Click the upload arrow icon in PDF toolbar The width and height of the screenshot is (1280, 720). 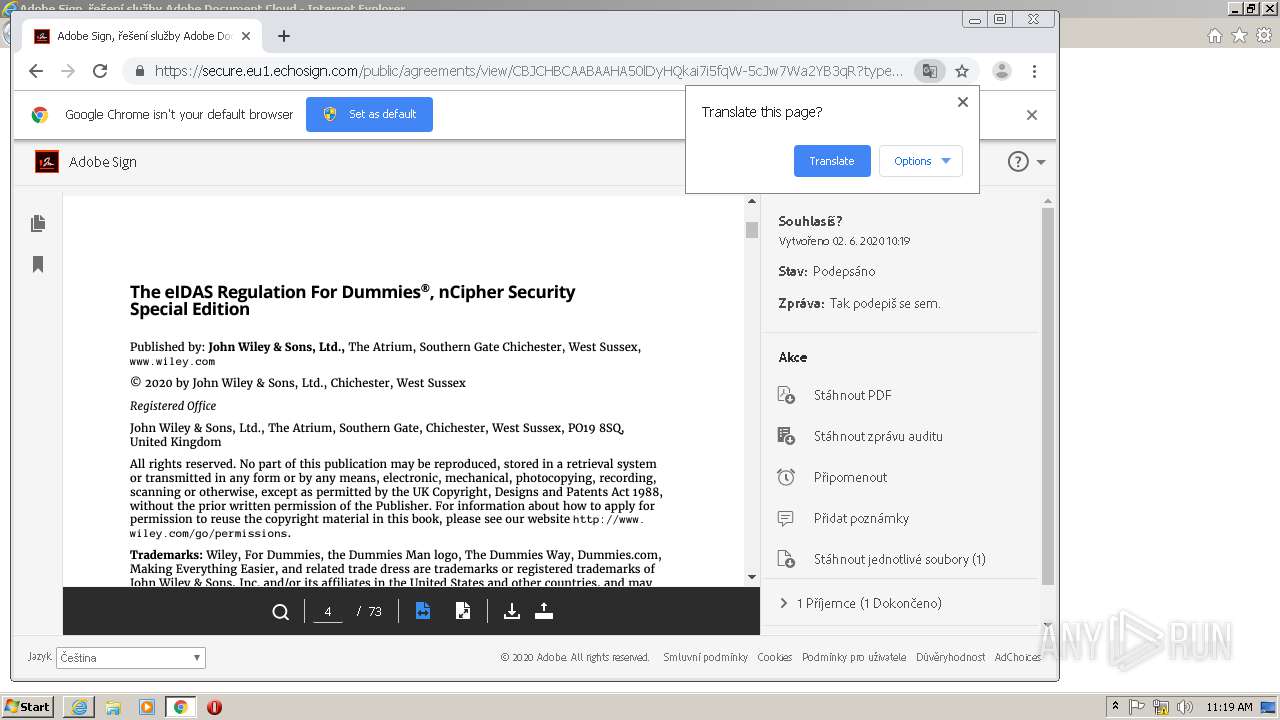click(544, 611)
